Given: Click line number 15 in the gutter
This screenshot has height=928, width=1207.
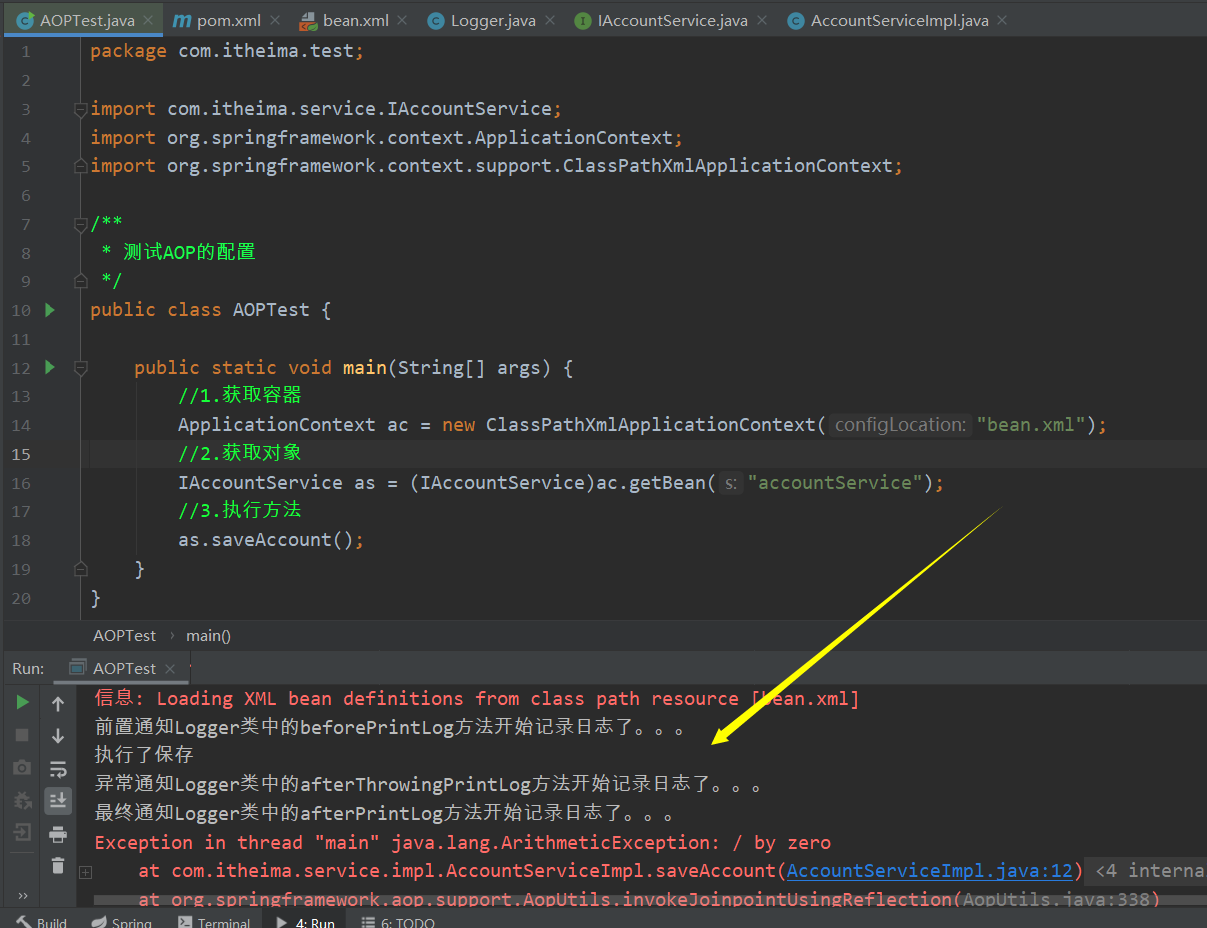Looking at the screenshot, I should (21, 454).
